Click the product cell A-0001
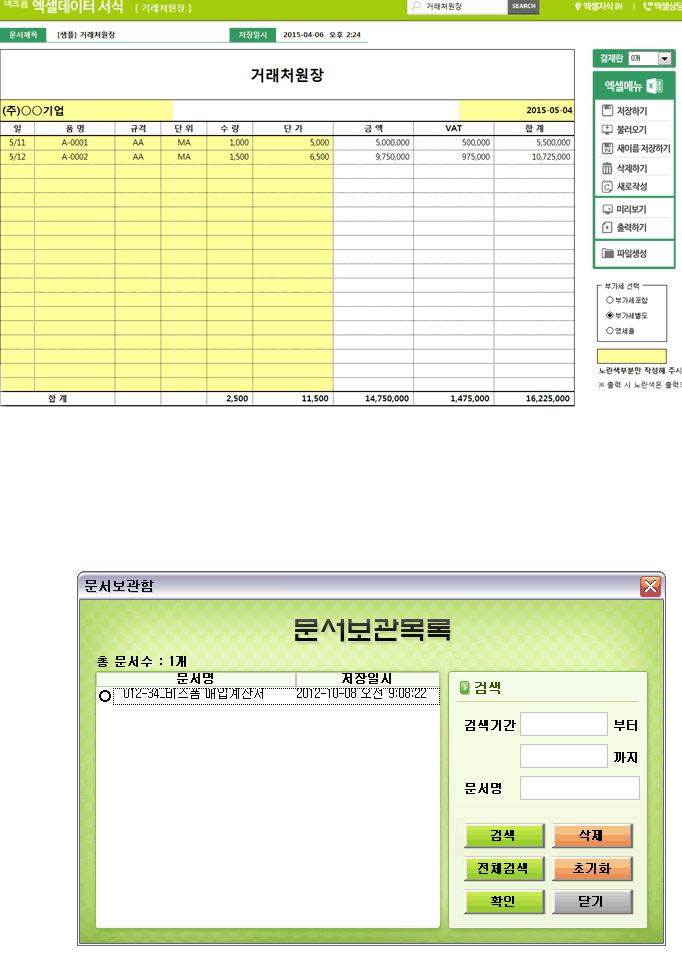This screenshot has width=682, height=962. [x=75, y=142]
